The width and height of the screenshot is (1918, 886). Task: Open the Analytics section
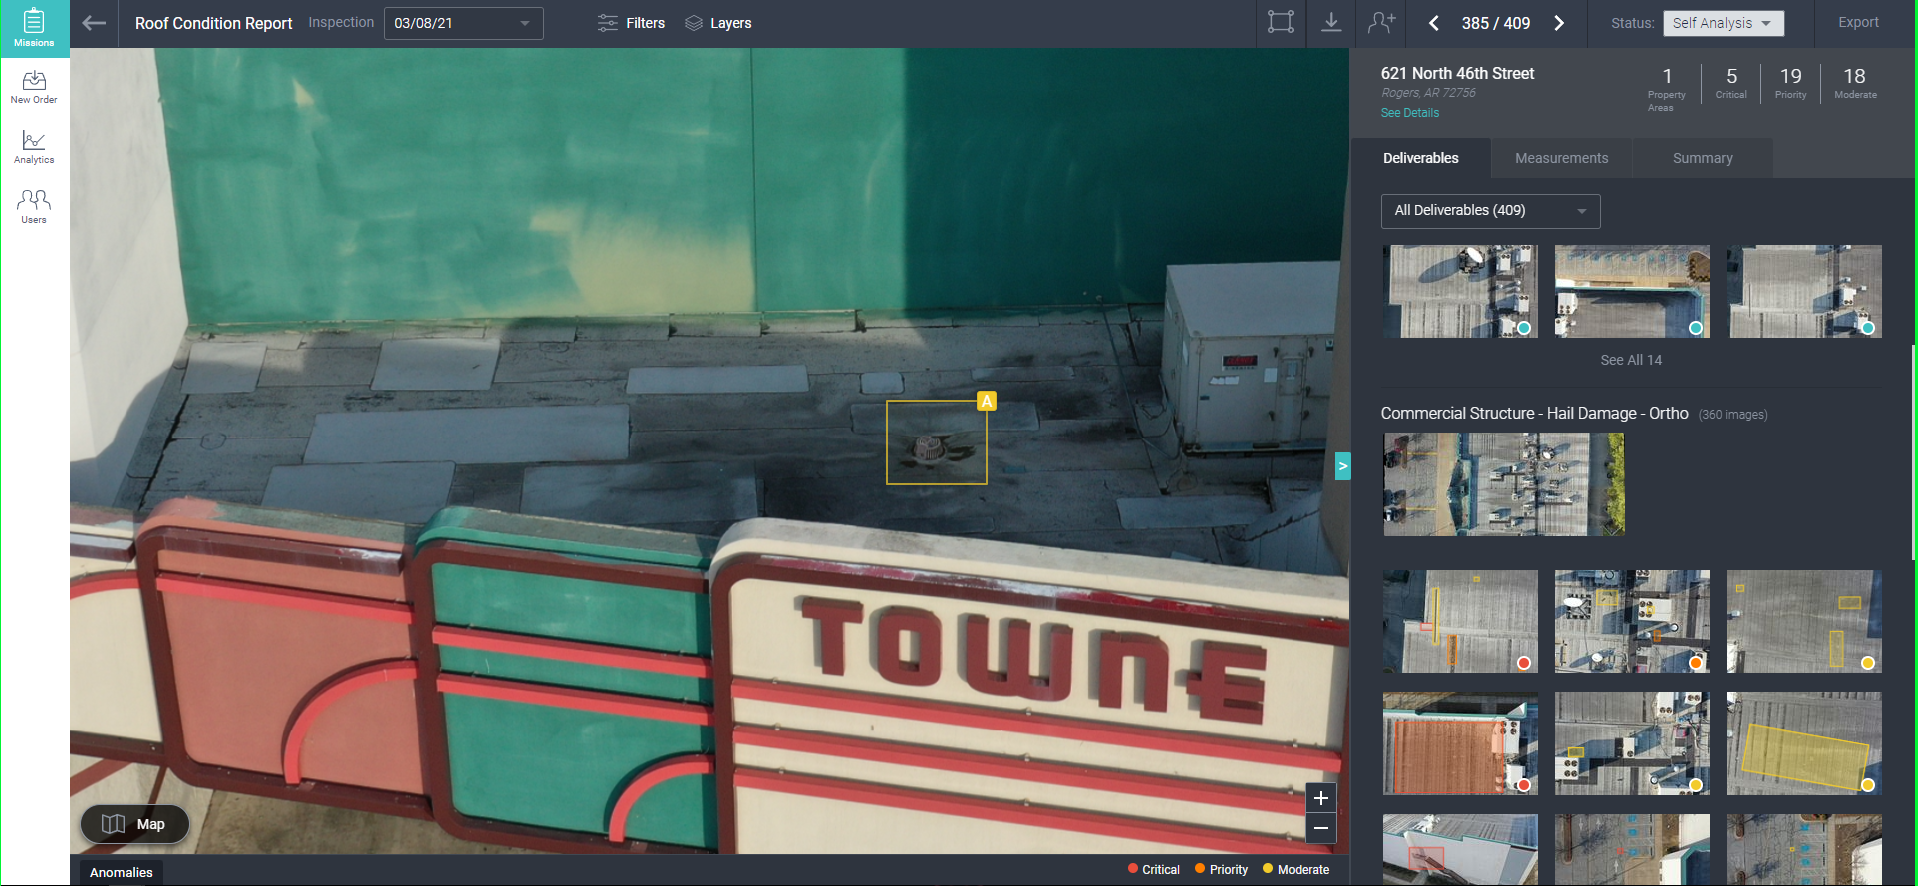click(34, 147)
